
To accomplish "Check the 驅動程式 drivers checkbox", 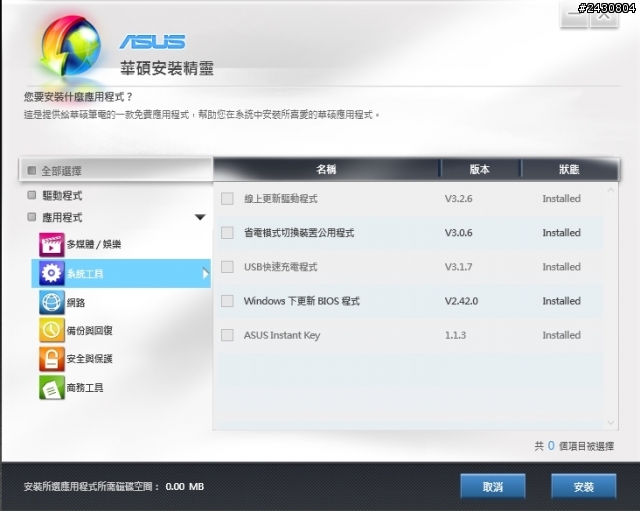I will pyautogui.click(x=32, y=195).
